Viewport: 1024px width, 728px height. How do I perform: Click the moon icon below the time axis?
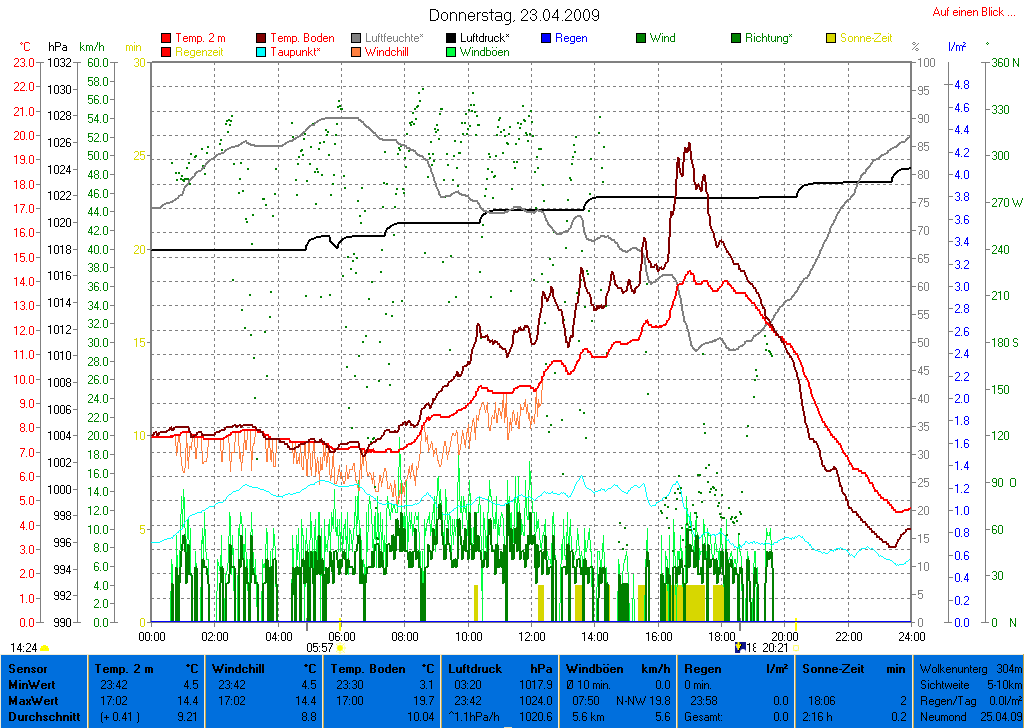[740, 647]
